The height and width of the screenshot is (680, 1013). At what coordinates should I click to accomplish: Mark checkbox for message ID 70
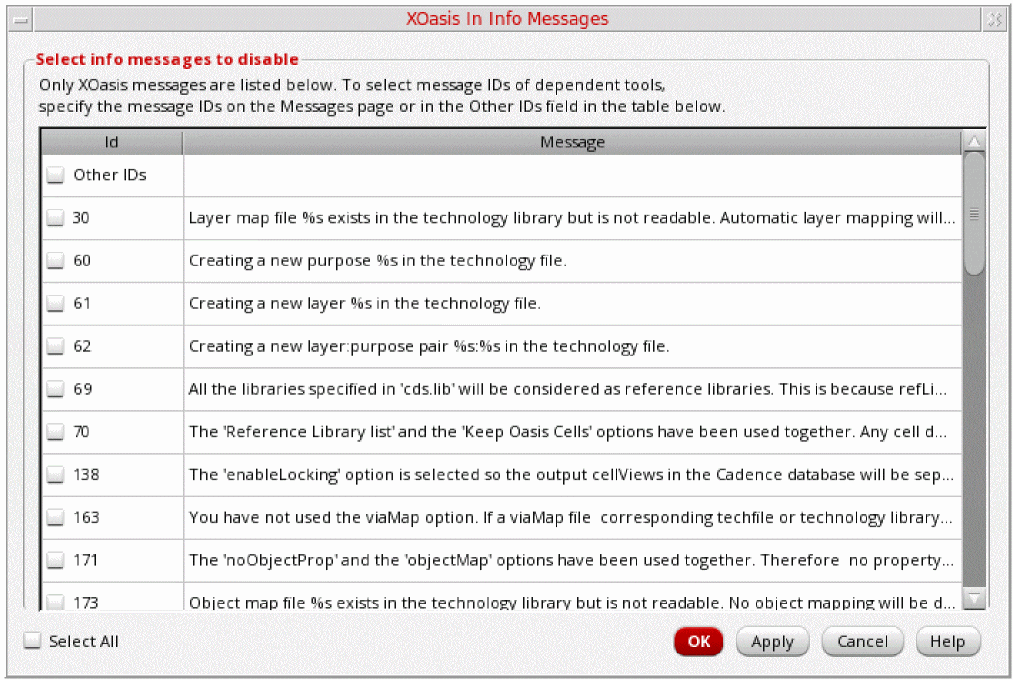56,431
